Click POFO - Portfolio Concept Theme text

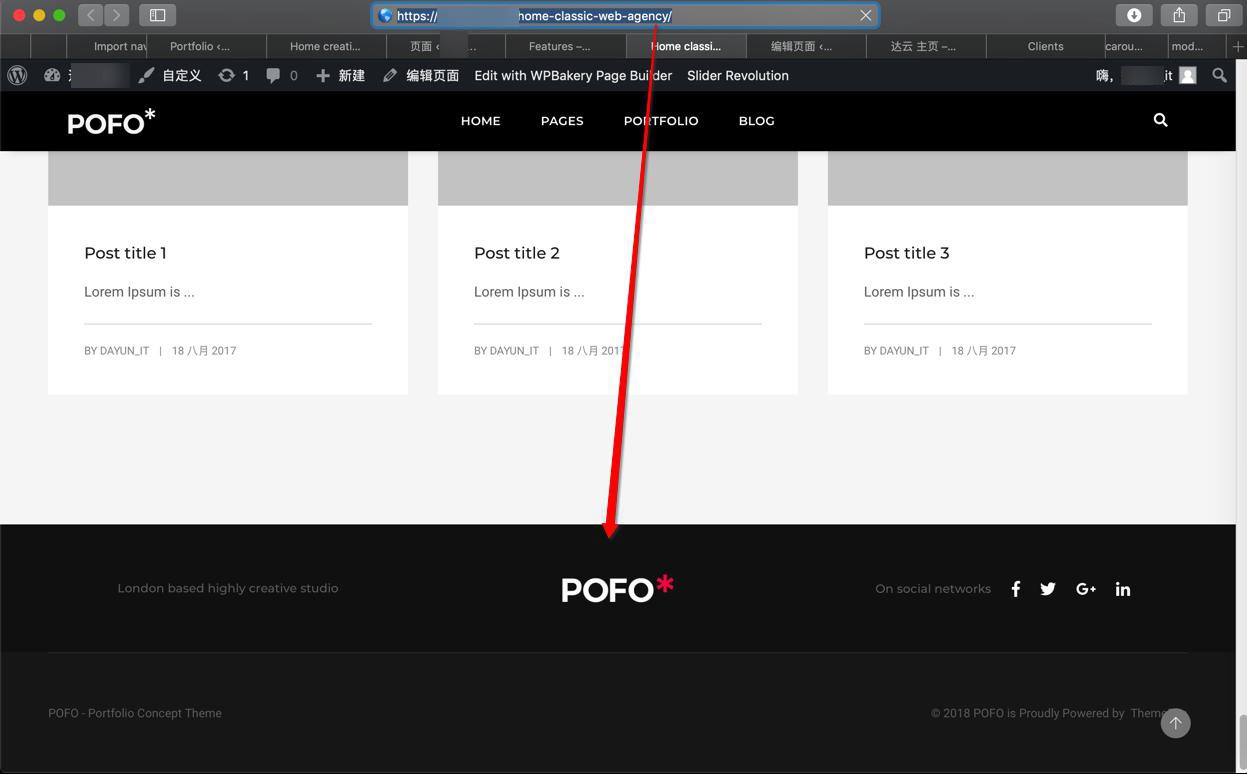(135, 713)
